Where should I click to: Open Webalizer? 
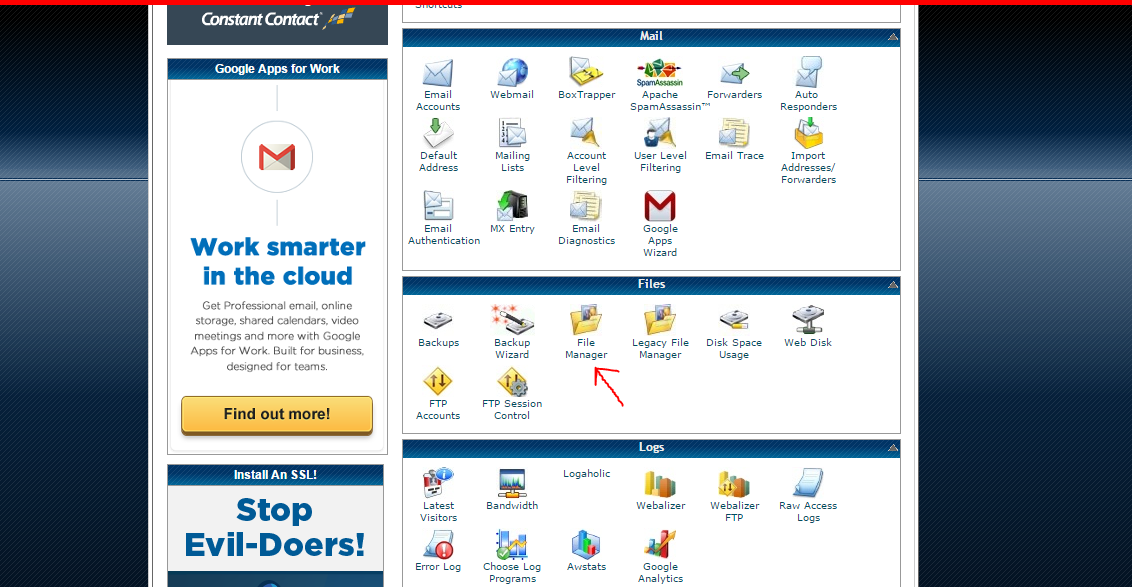(660, 490)
